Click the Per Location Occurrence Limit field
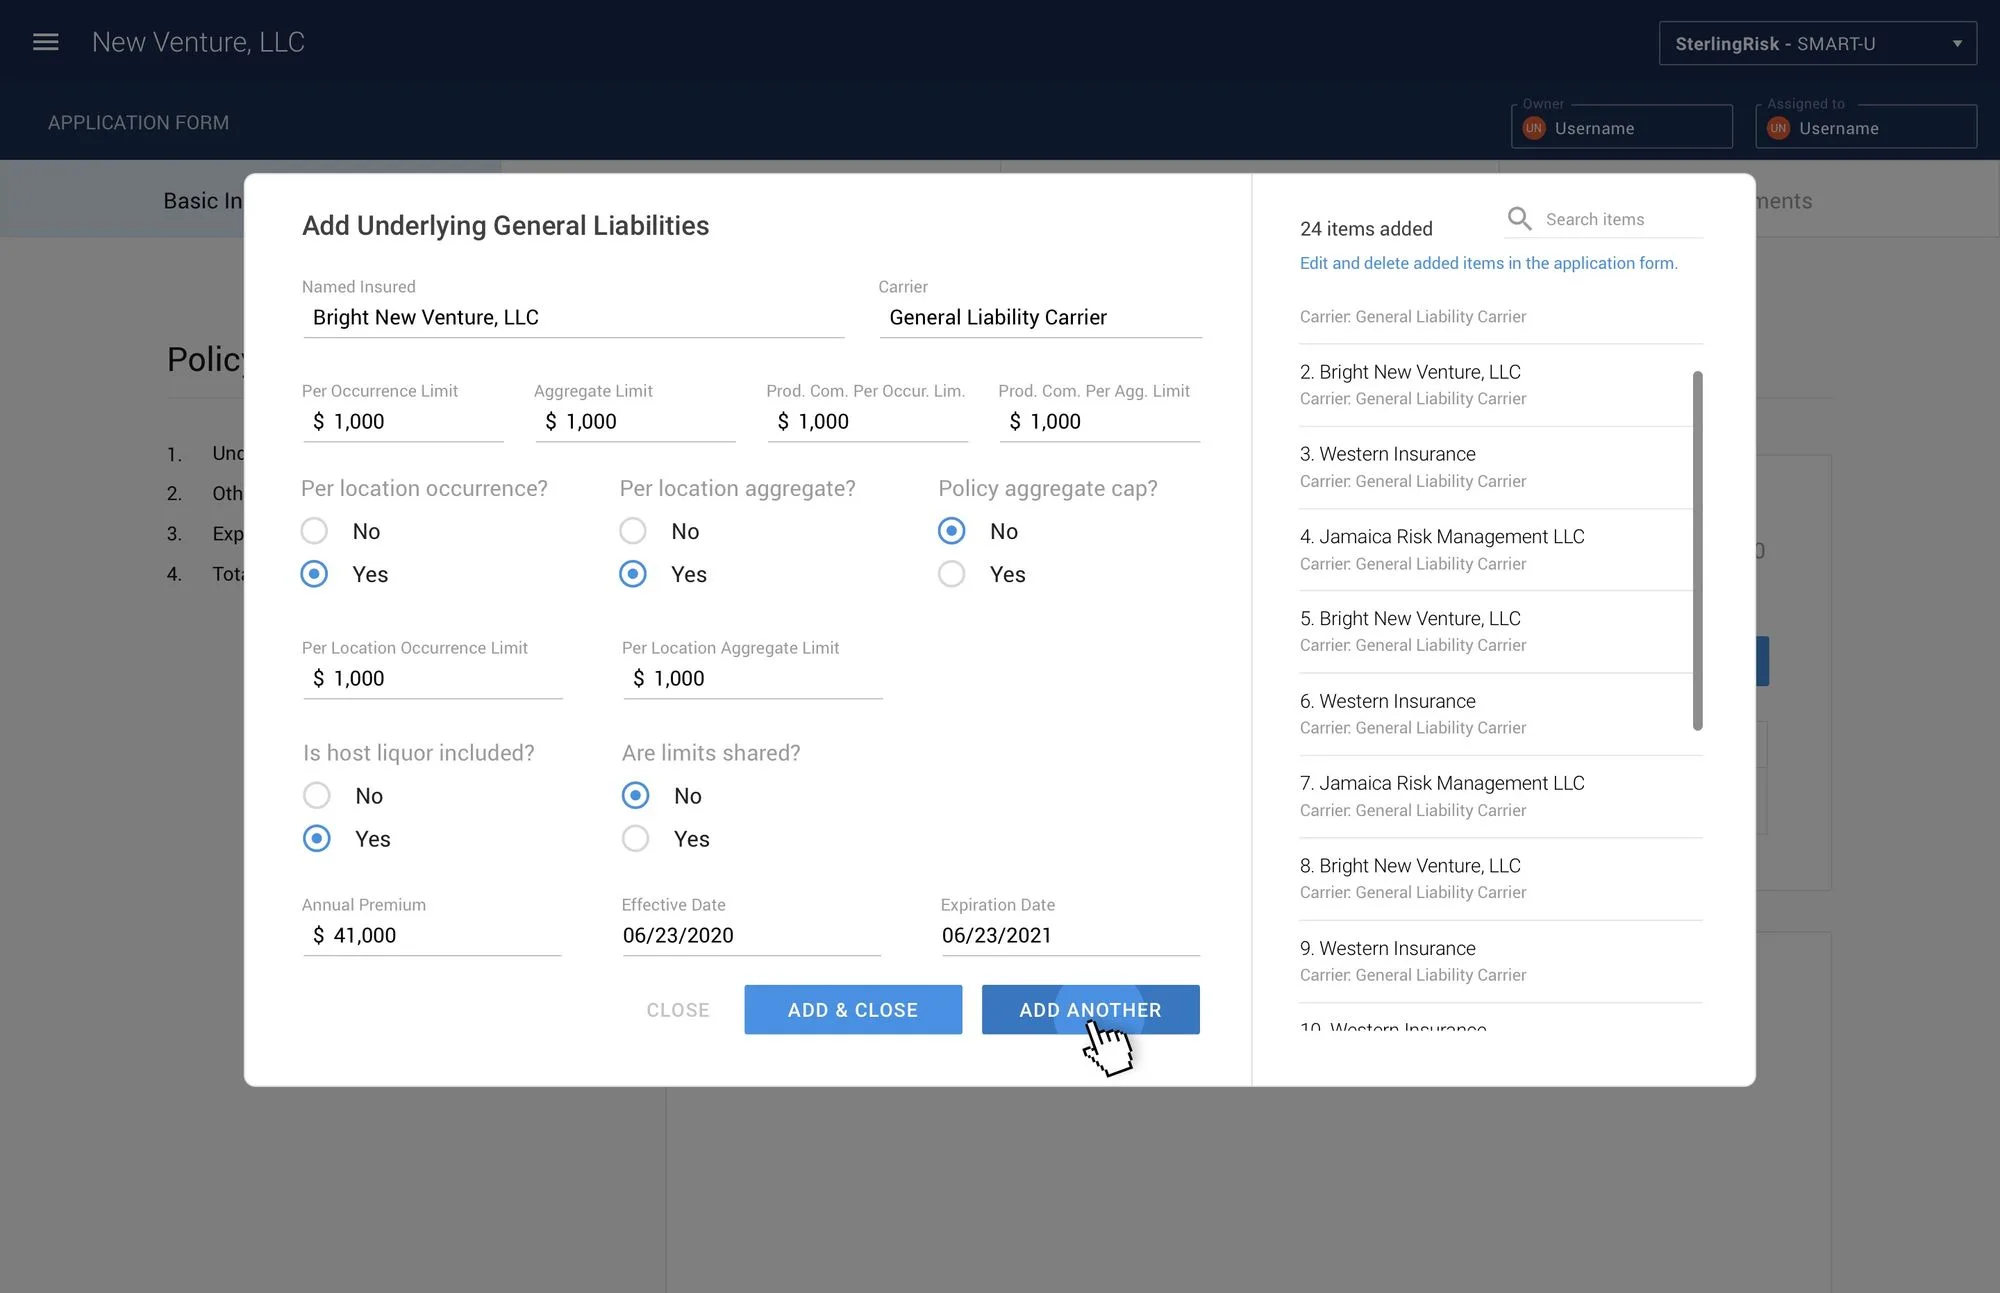 coord(433,679)
